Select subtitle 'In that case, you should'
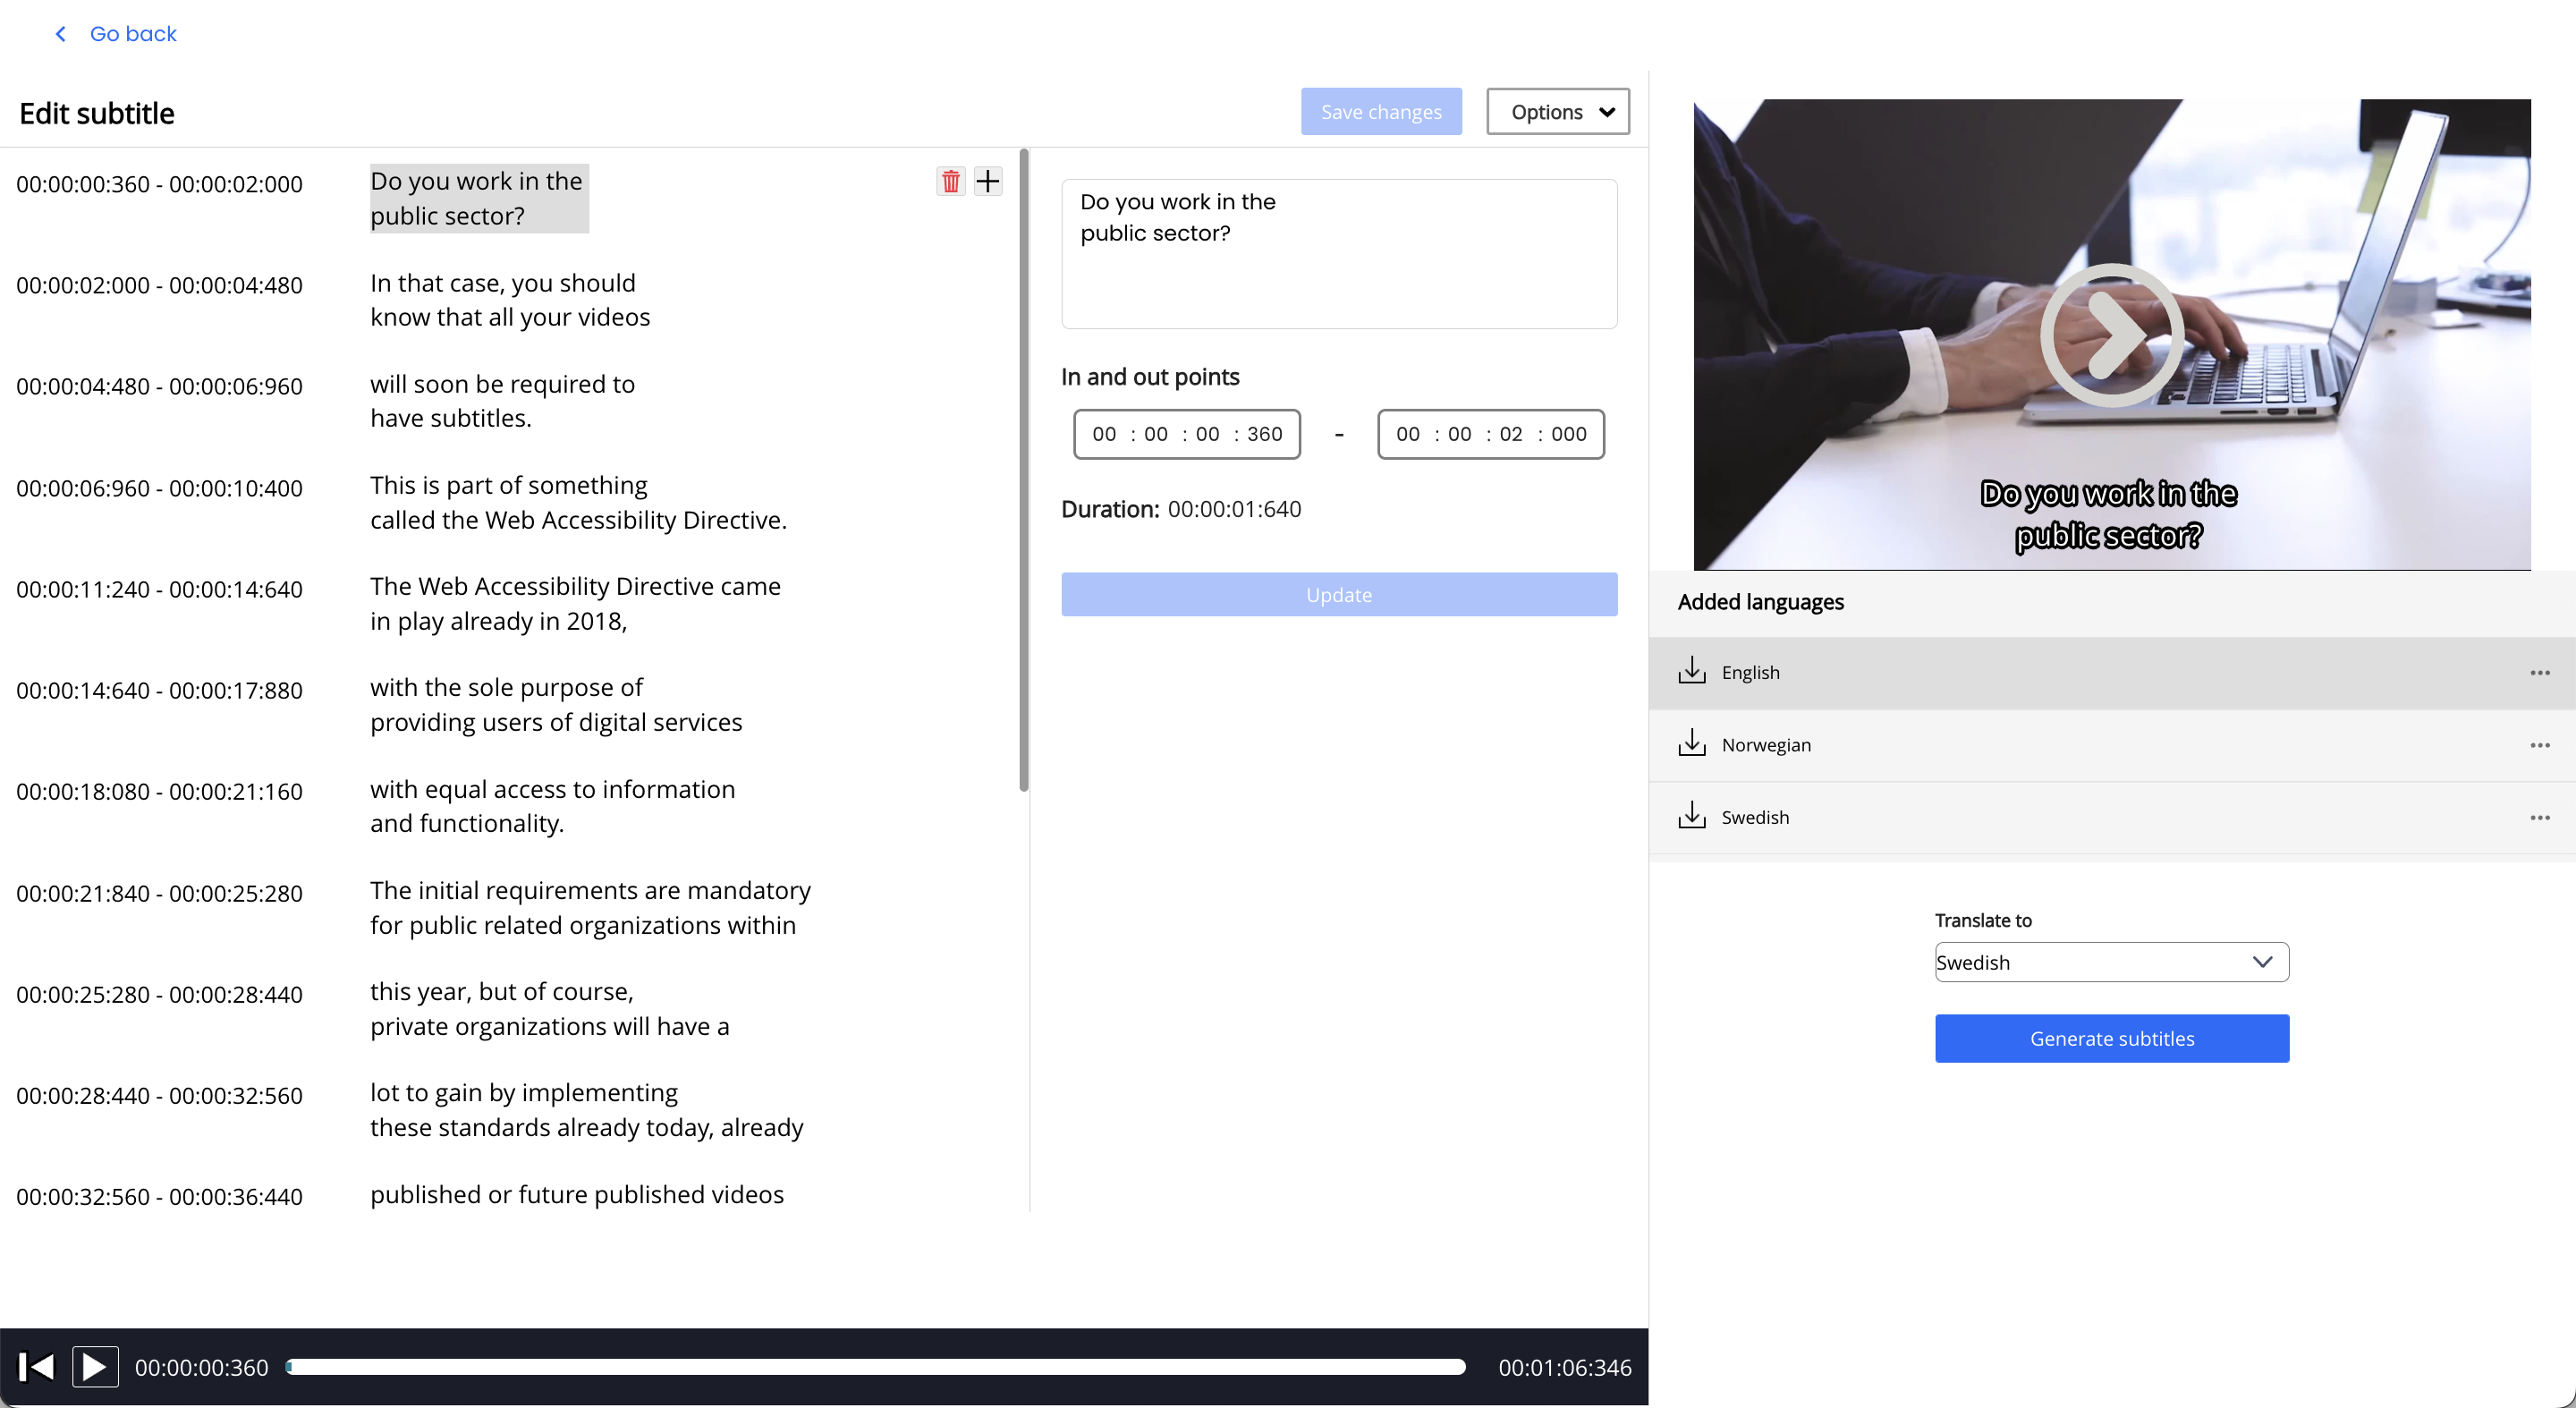This screenshot has width=2576, height=1408. point(510,300)
